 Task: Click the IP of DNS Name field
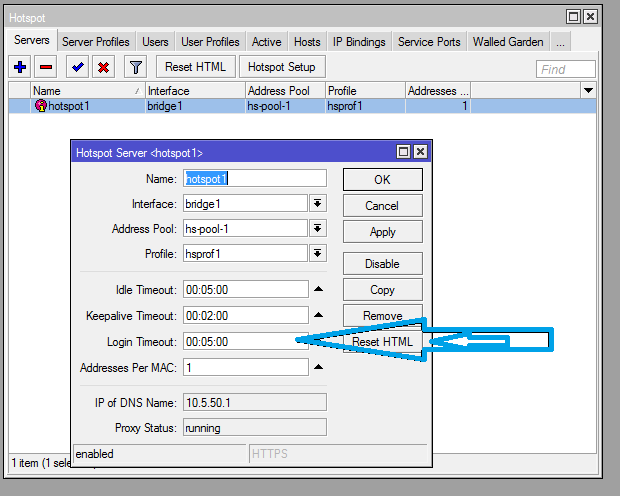255,402
